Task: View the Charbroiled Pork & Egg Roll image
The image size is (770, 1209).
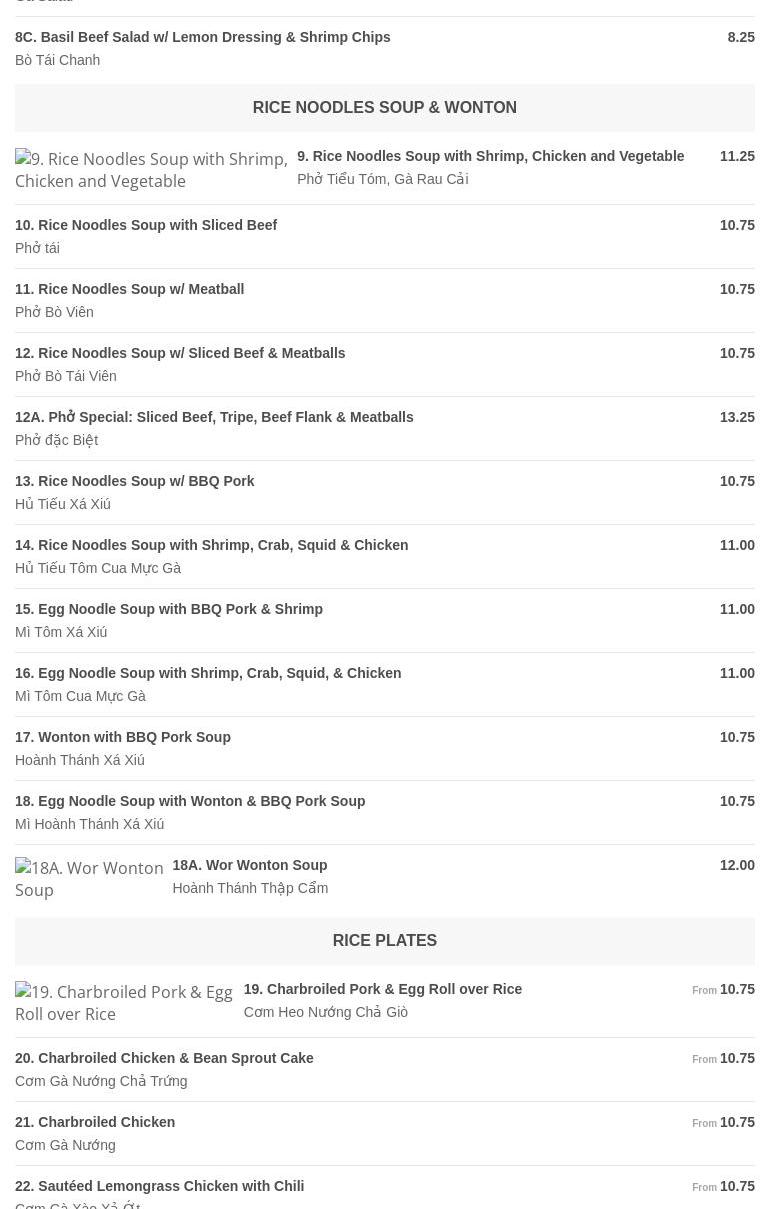Action: point(124,1002)
